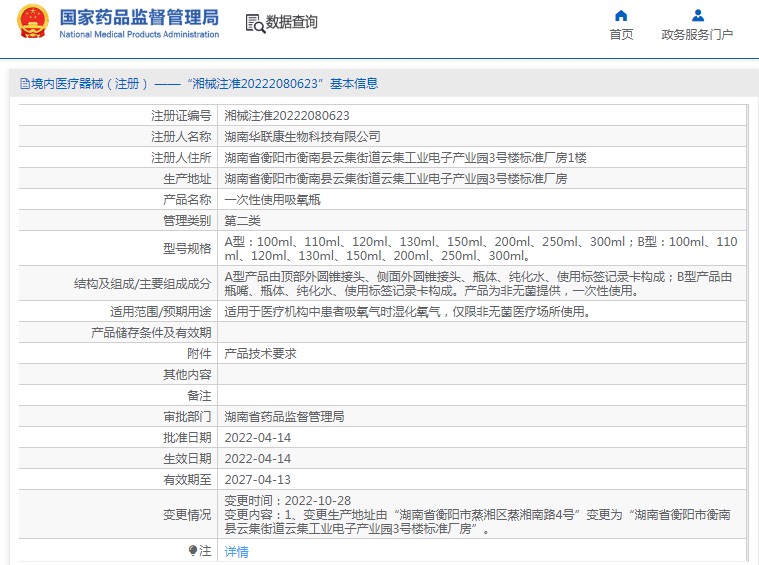Click the 生效日期 row label
The image size is (759, 565).
tap(187, 458)
